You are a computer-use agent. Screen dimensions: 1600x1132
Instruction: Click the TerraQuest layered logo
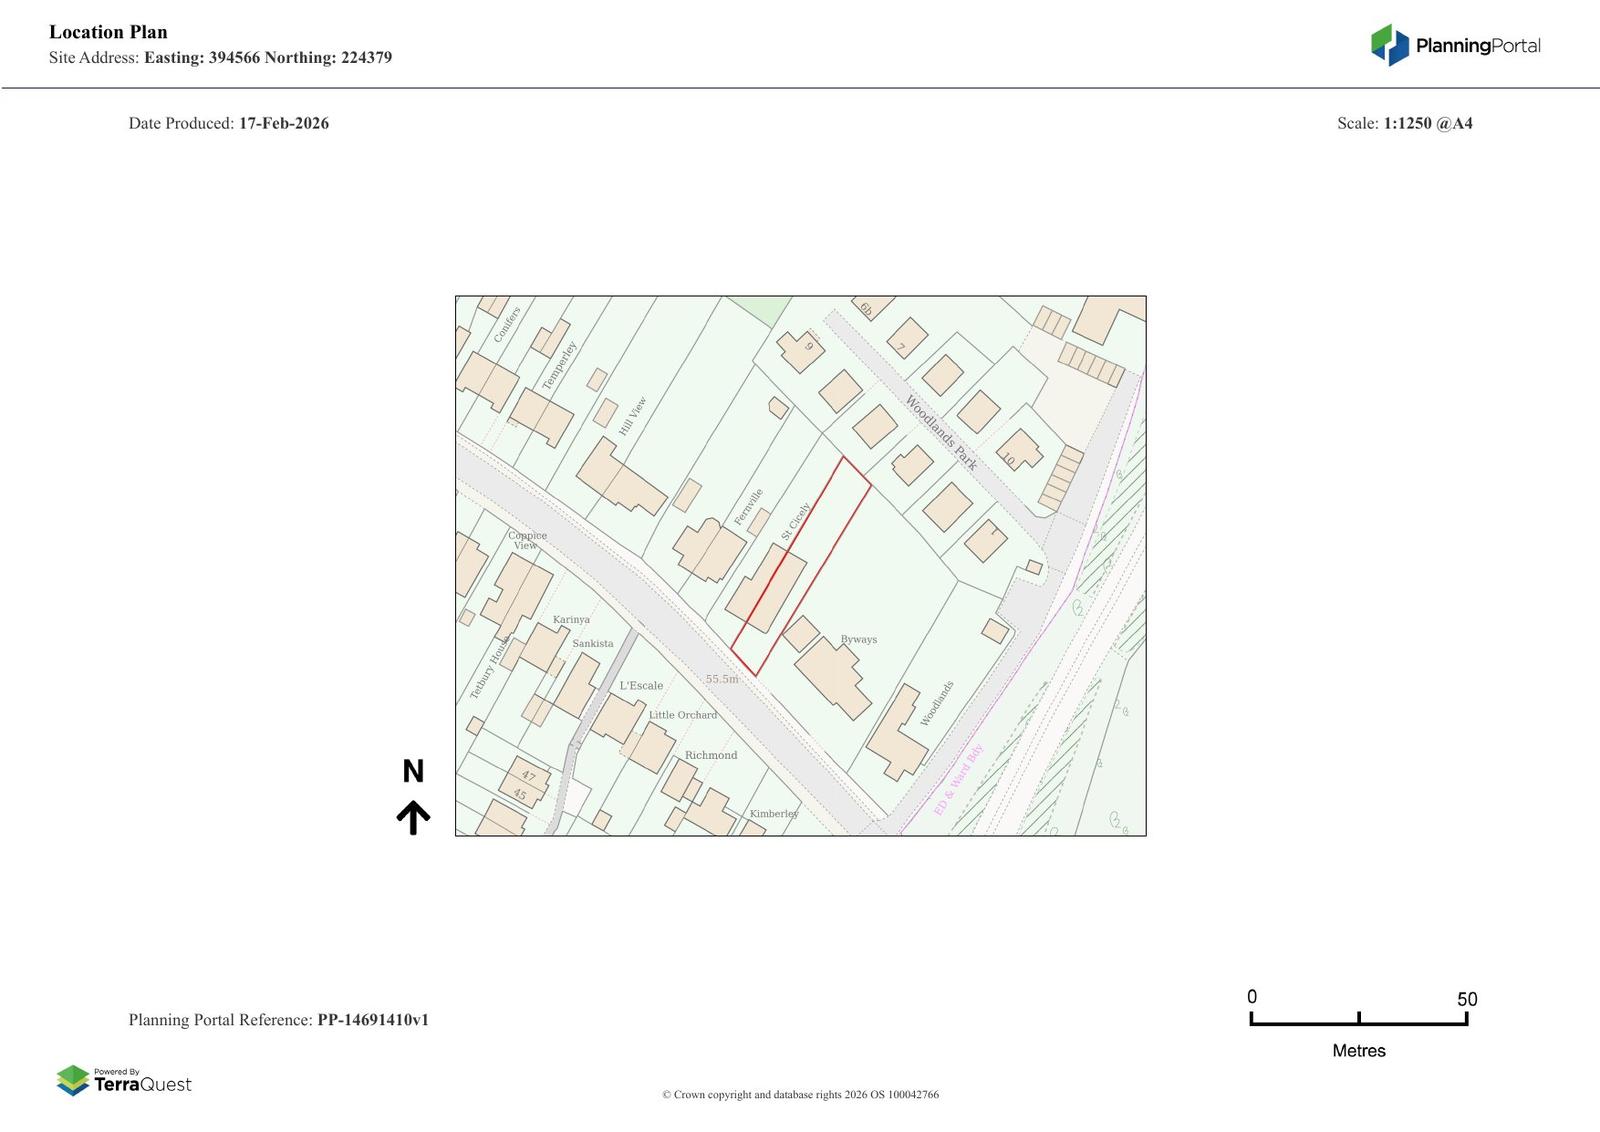point(73,1080)
